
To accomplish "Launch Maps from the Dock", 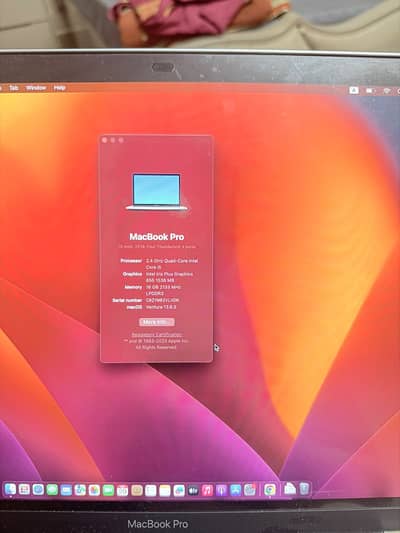I will pyautogui.click(x=80, y=490).
